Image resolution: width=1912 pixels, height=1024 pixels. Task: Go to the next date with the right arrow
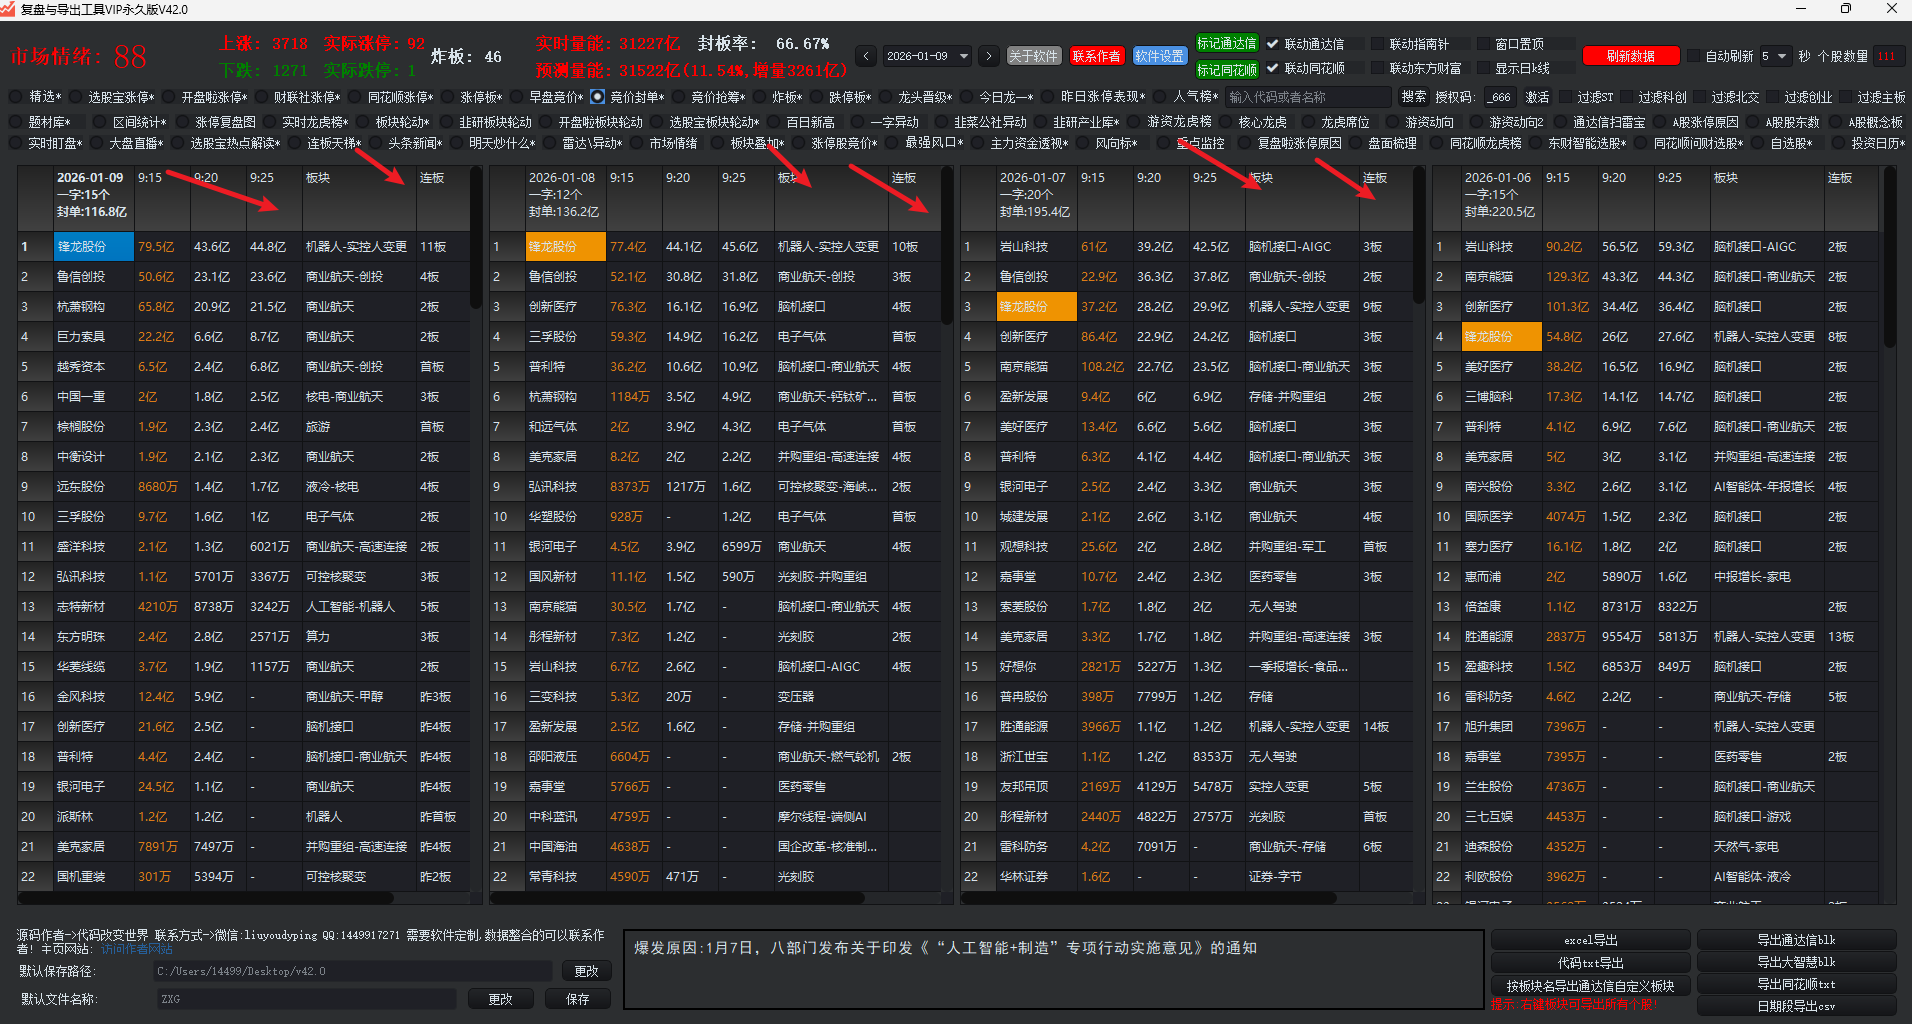[988, 56]
